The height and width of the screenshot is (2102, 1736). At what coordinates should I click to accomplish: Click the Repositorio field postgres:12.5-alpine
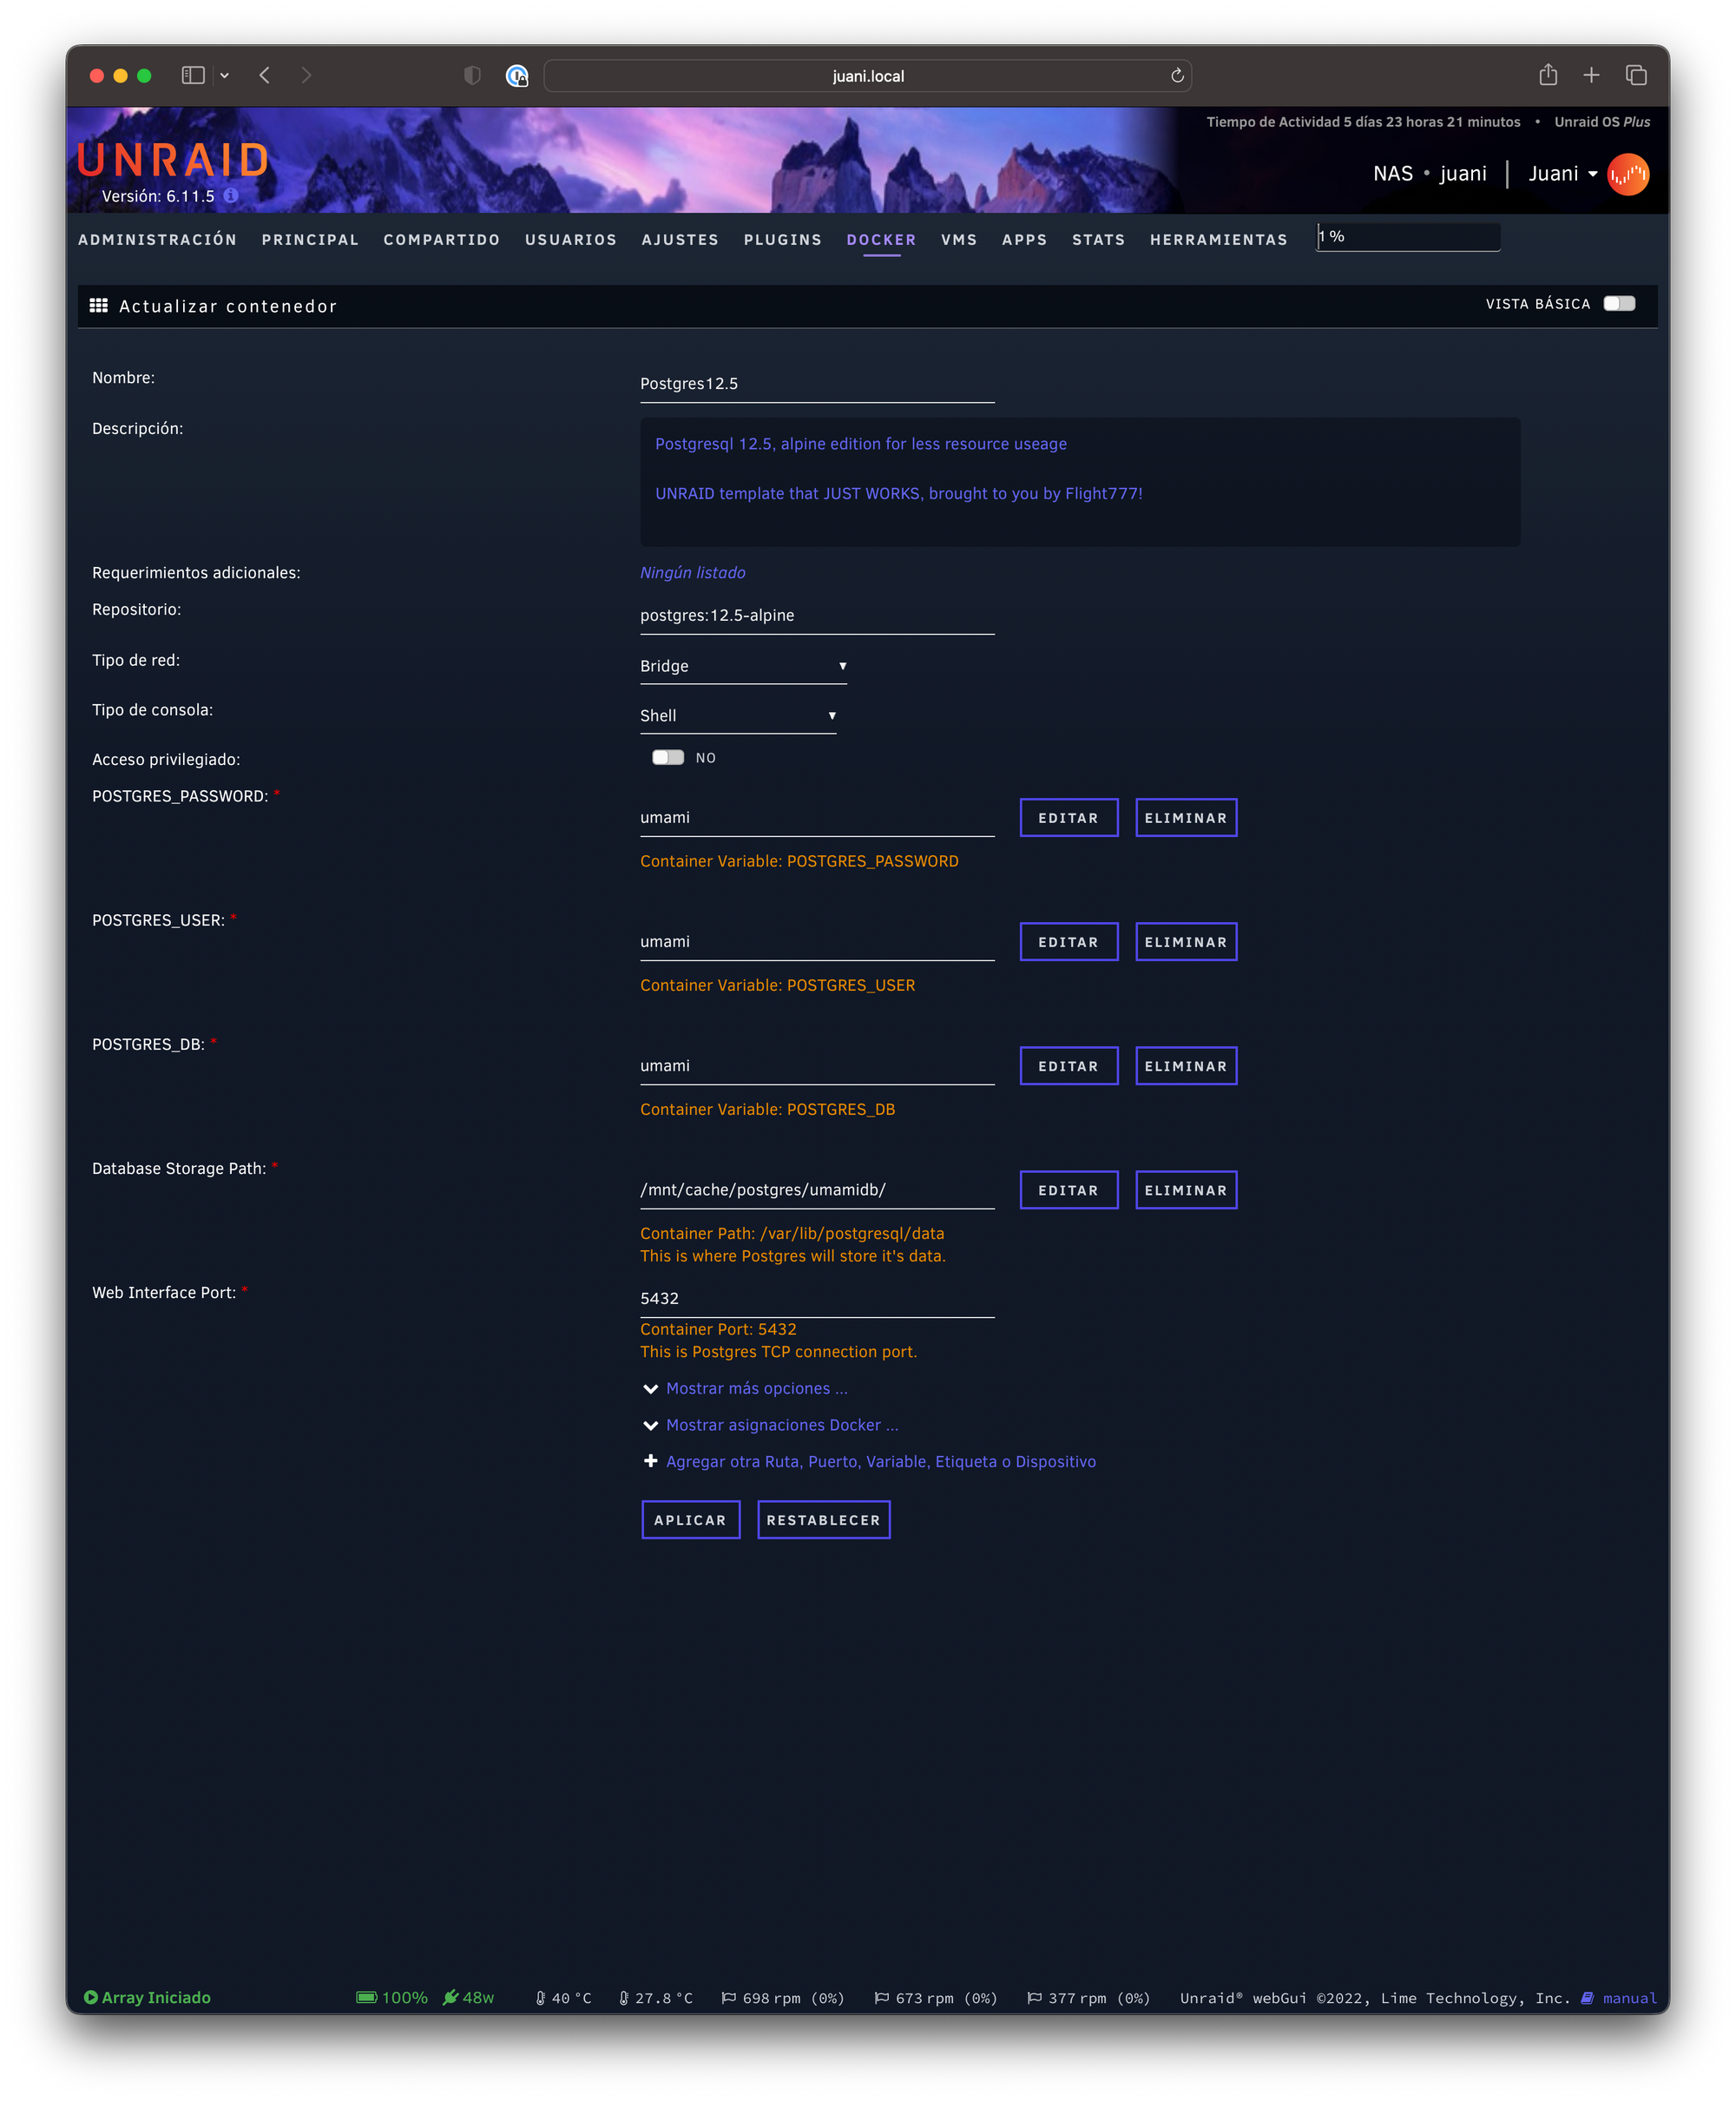[x=817, y=616]
